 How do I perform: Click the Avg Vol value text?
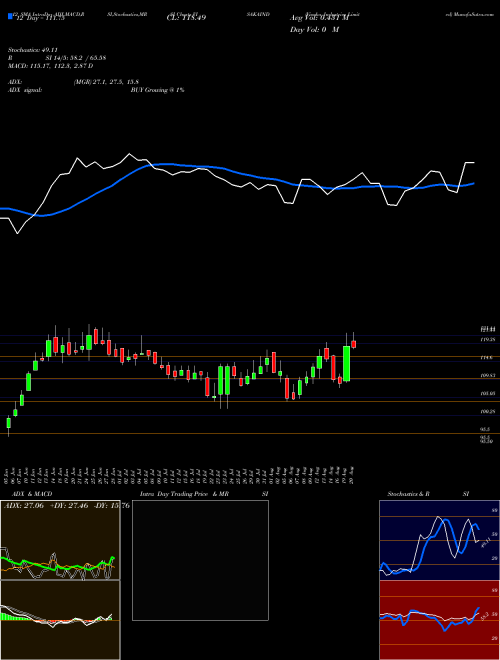coord(319,18)
